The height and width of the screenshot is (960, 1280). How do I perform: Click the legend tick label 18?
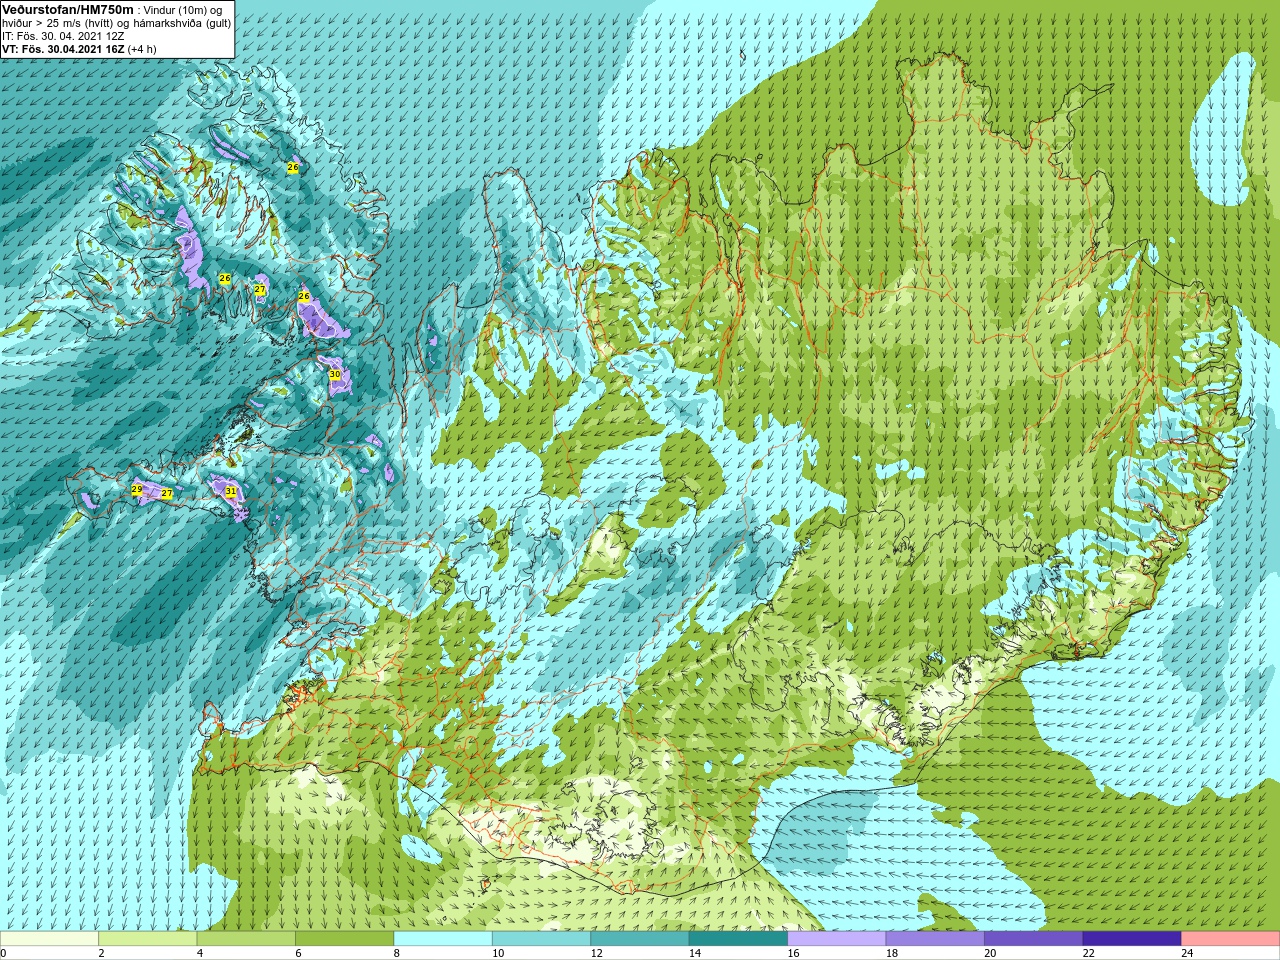point(892,953)
